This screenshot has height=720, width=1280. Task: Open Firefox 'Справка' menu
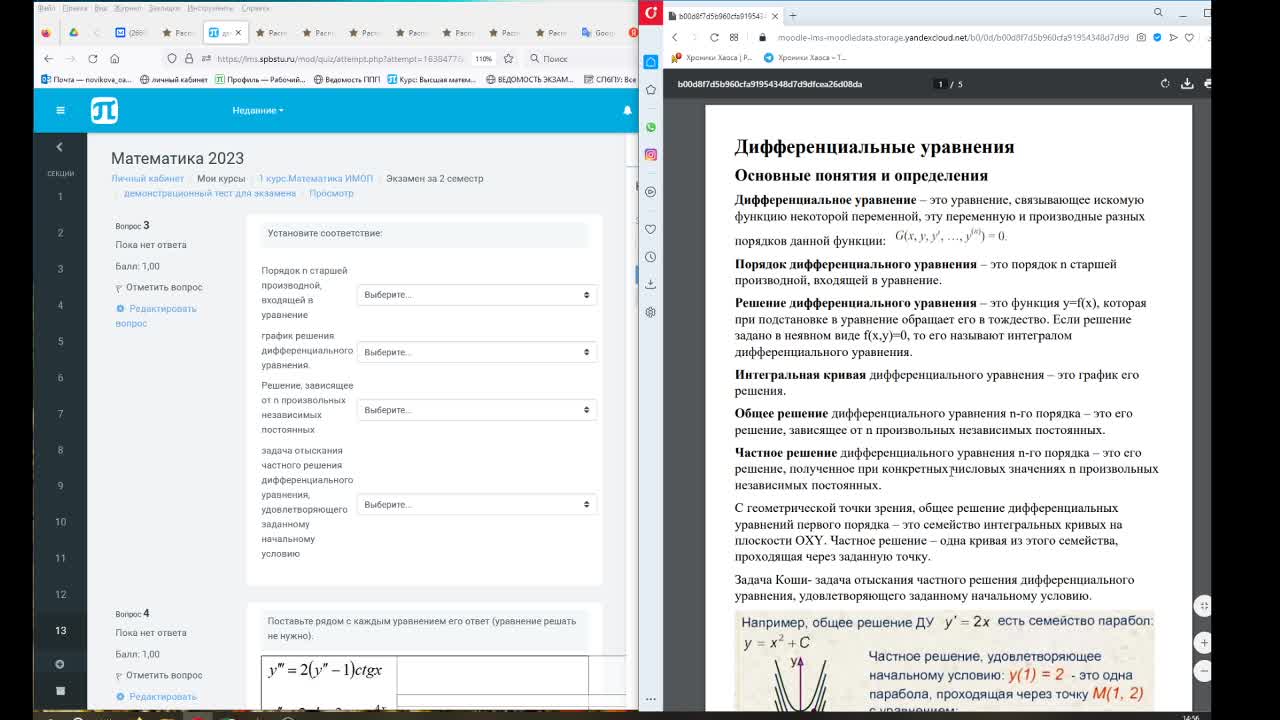pyautogui.click(x=255, y=8)
